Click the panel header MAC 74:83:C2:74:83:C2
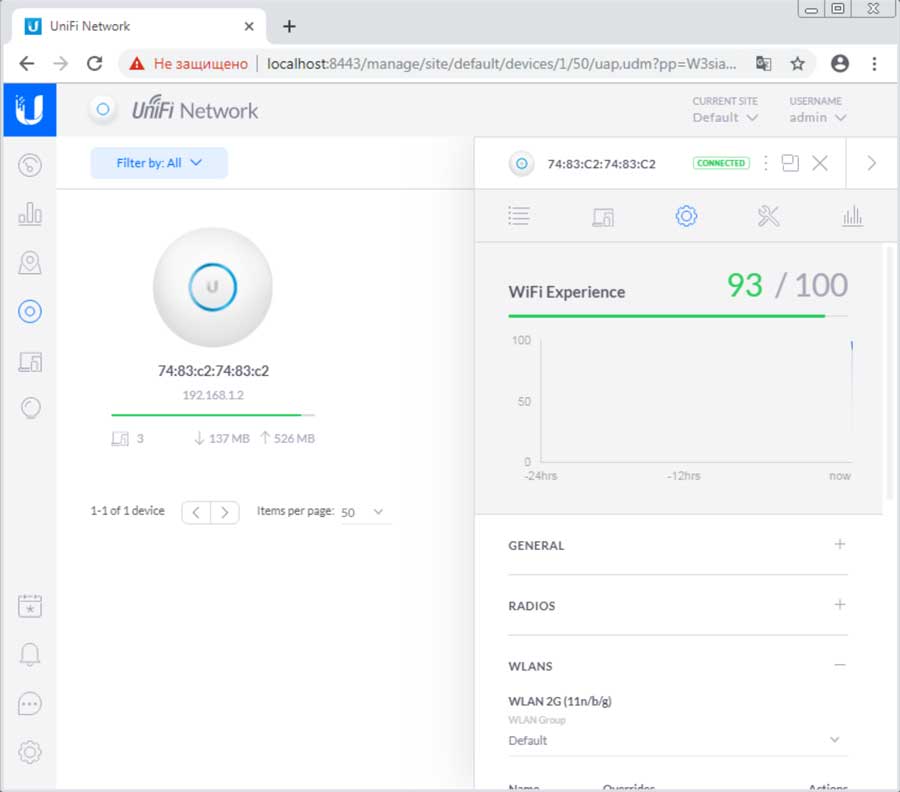 tap(602, 164)
